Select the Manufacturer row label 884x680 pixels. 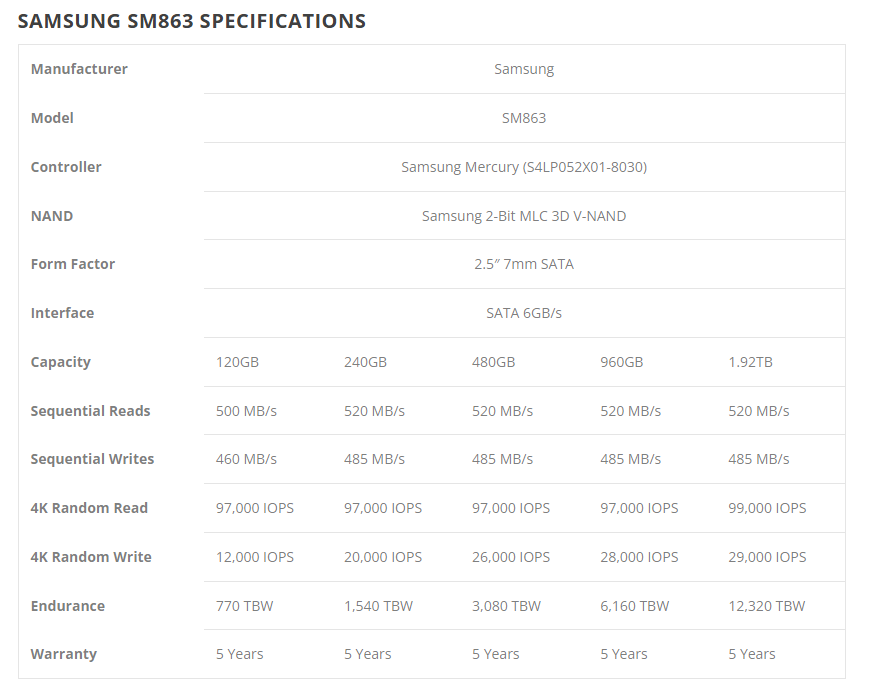(79, 69)
